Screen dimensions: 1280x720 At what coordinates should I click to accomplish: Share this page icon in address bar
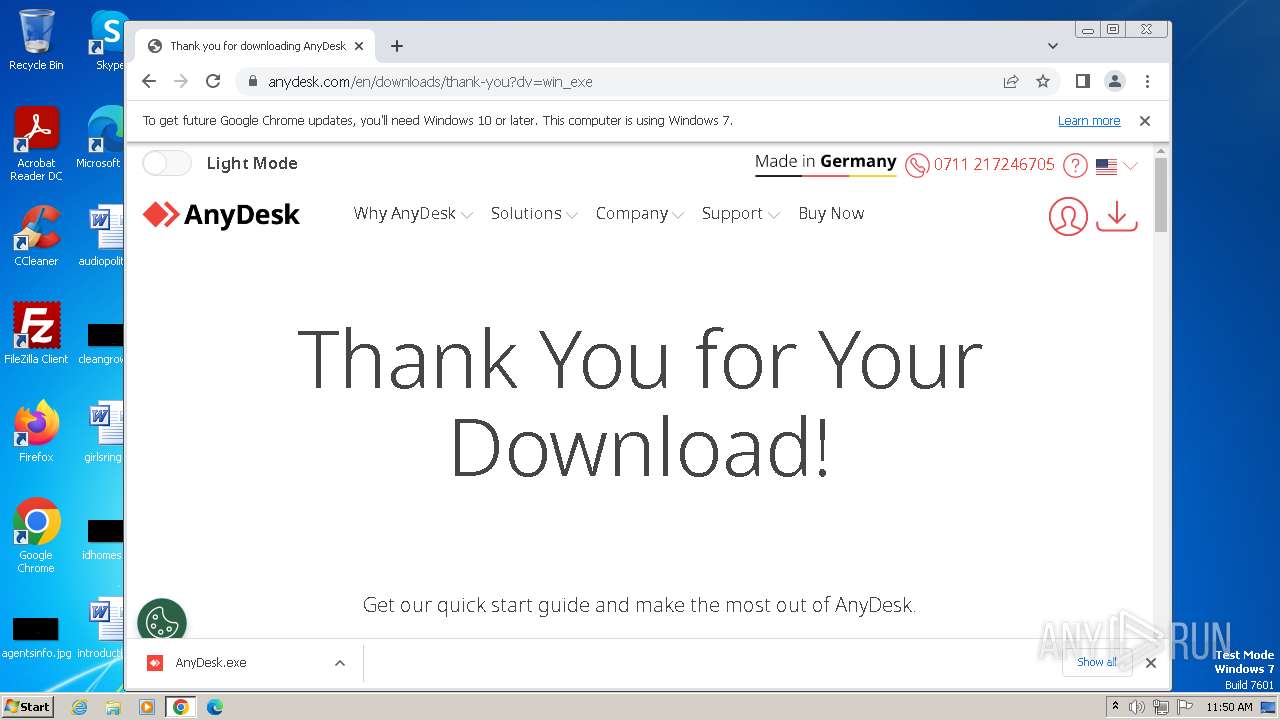(x=1011, y=82)
